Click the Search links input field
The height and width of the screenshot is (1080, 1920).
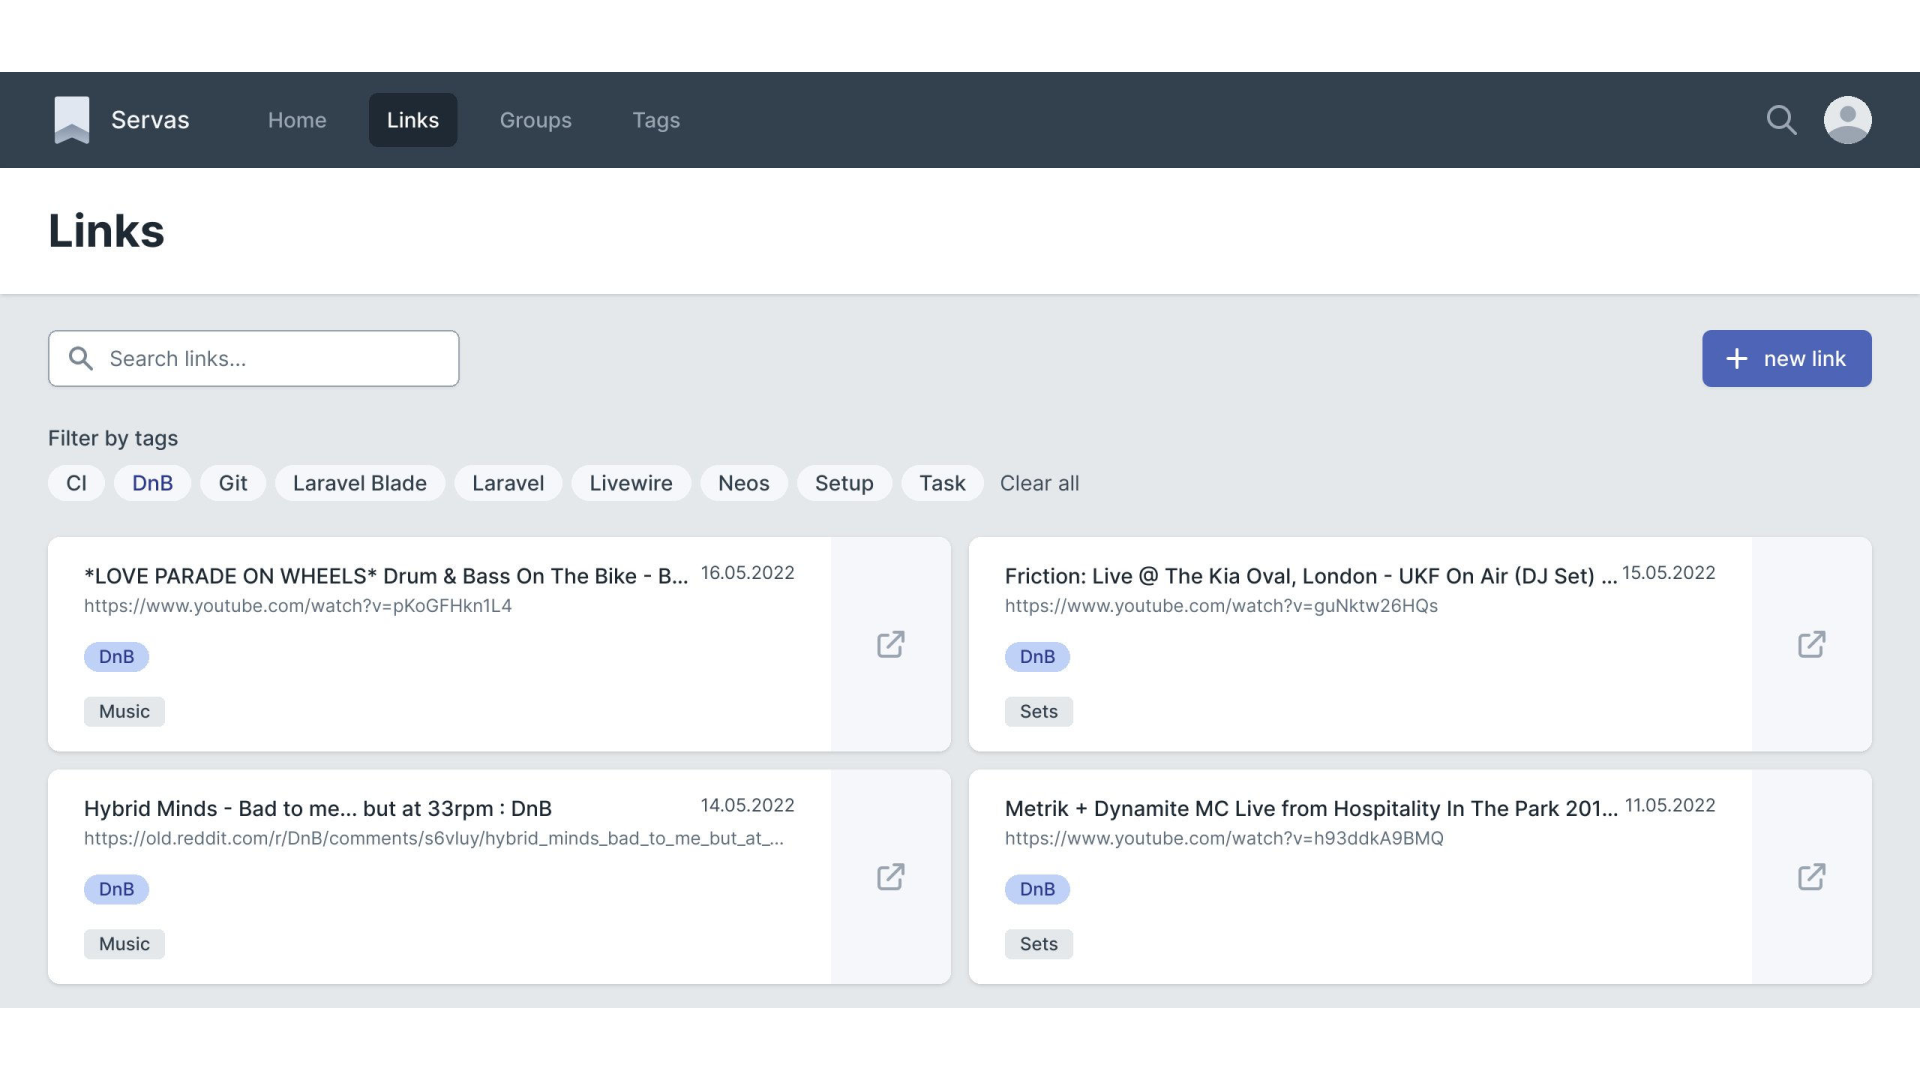click(270, 359)
